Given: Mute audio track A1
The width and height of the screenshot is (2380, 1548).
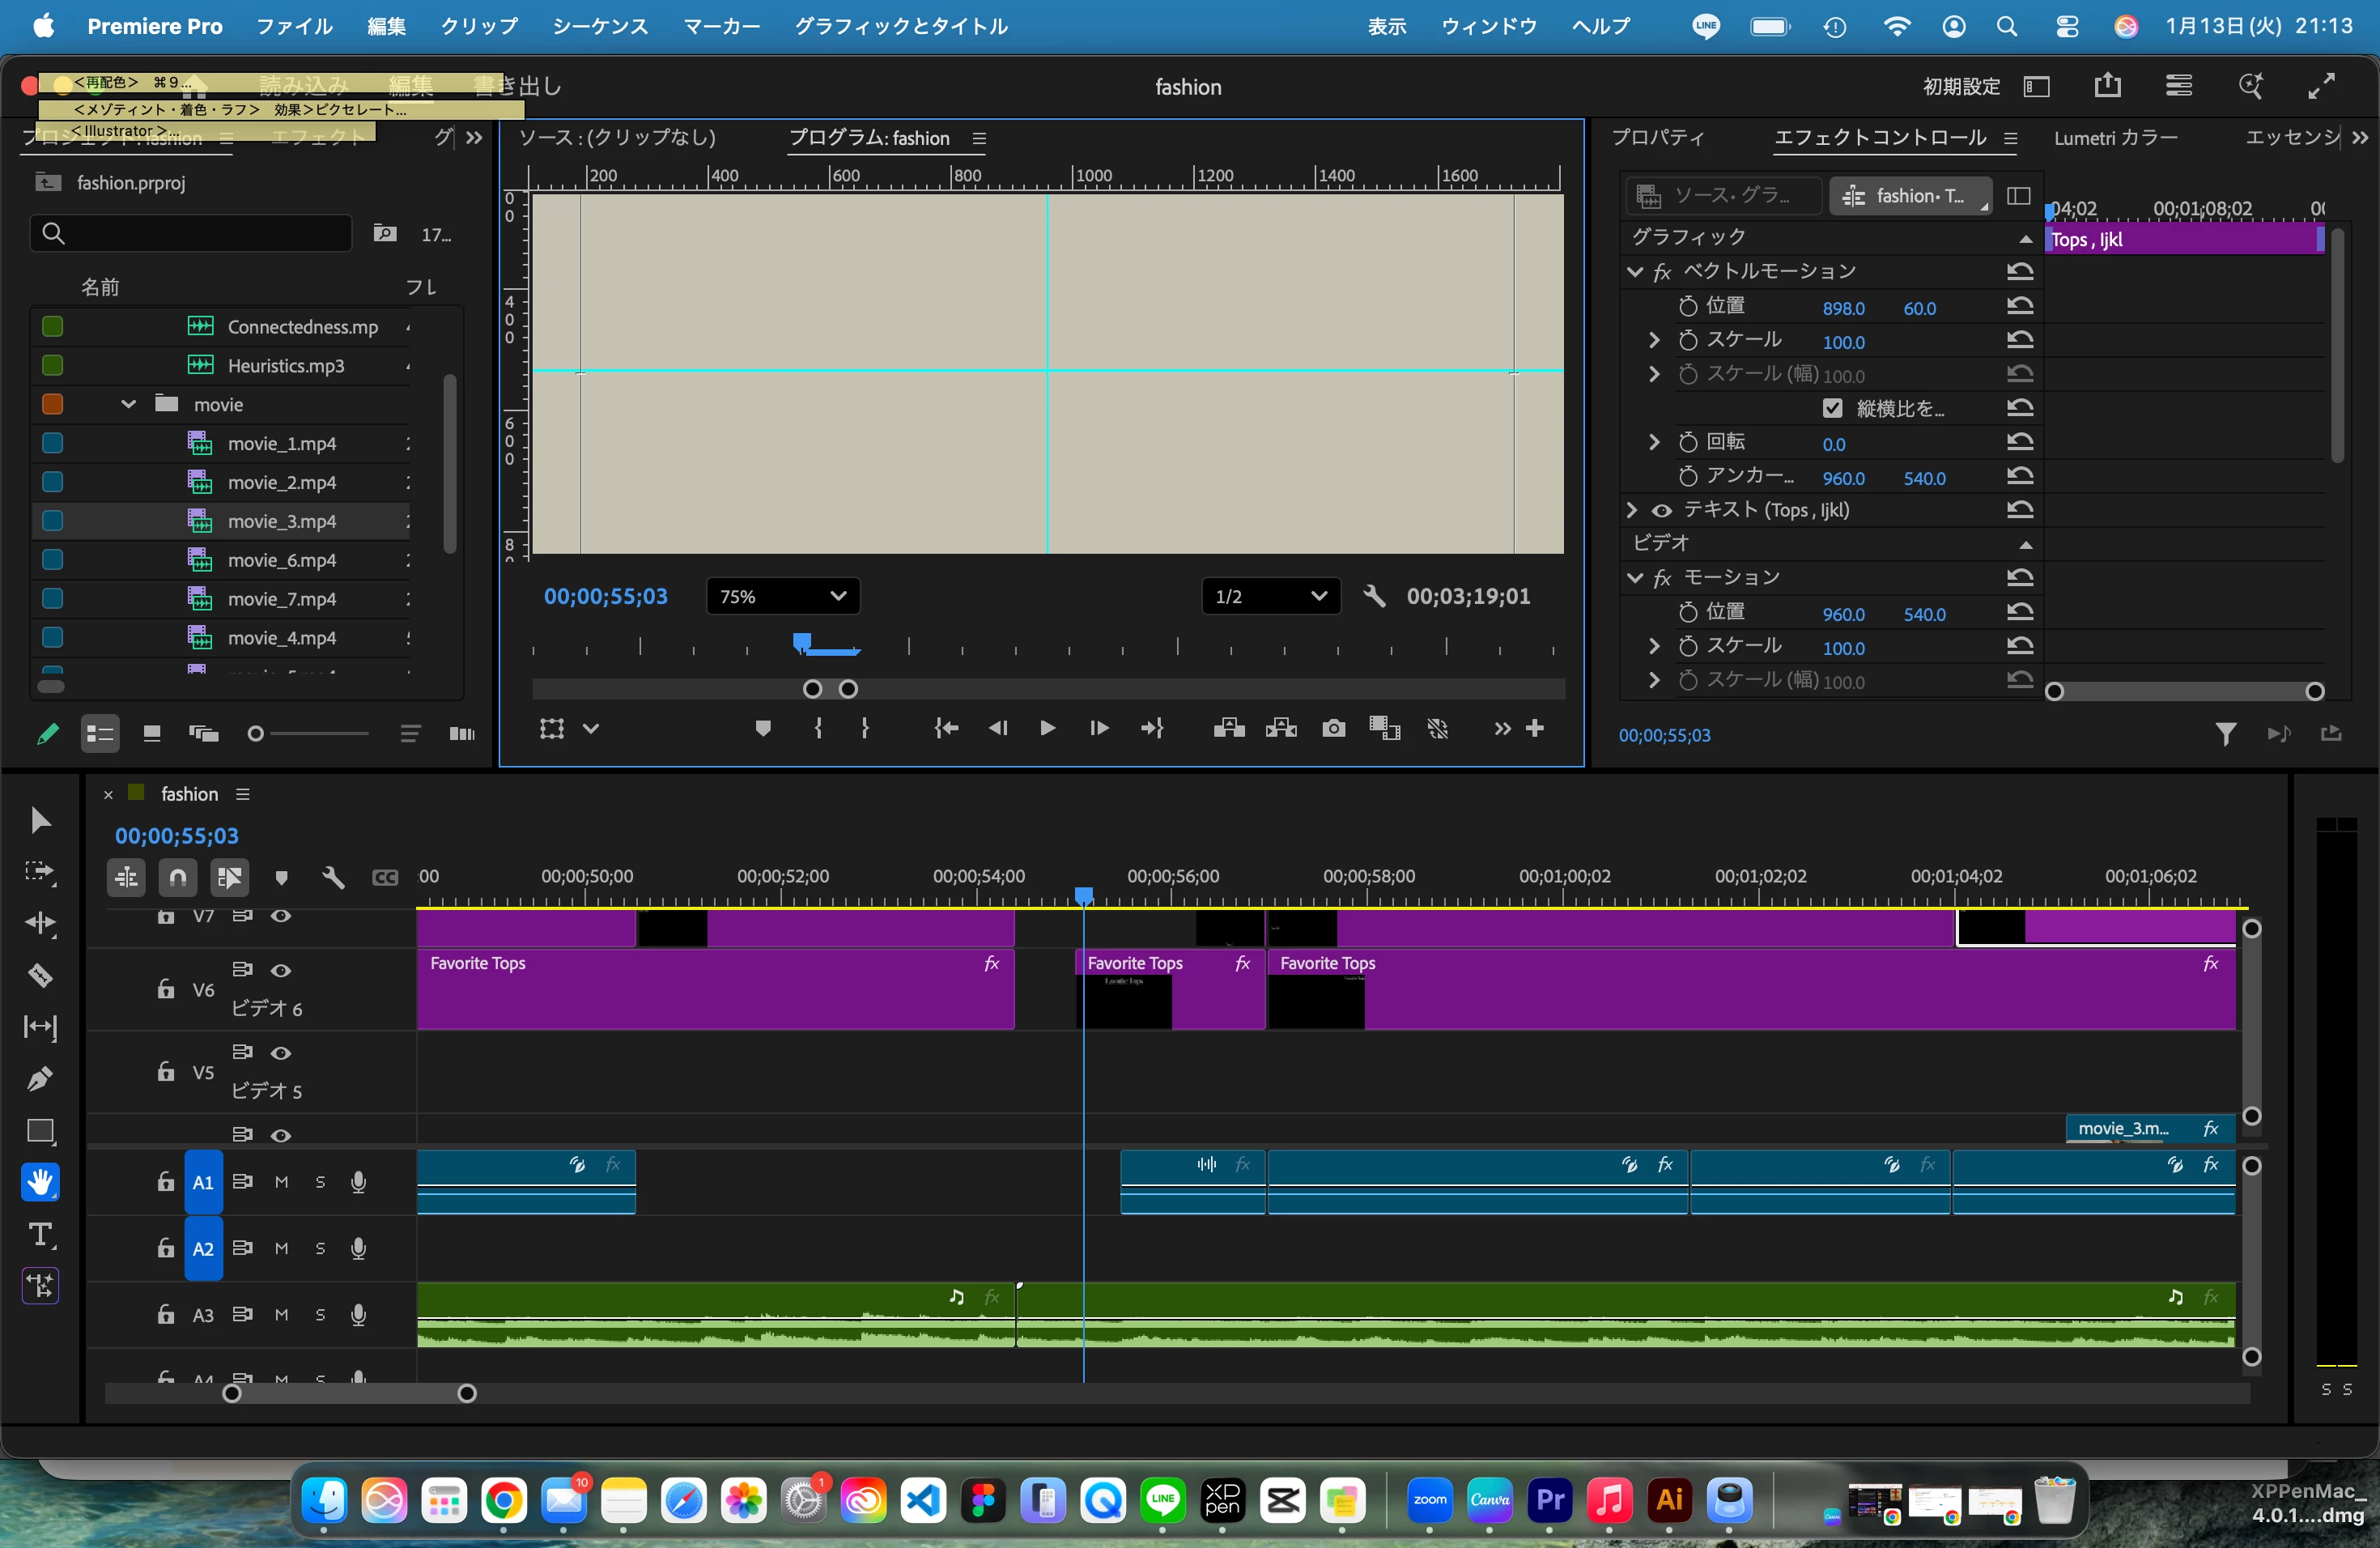Looking at the screenshot, I should point(281,1182).
